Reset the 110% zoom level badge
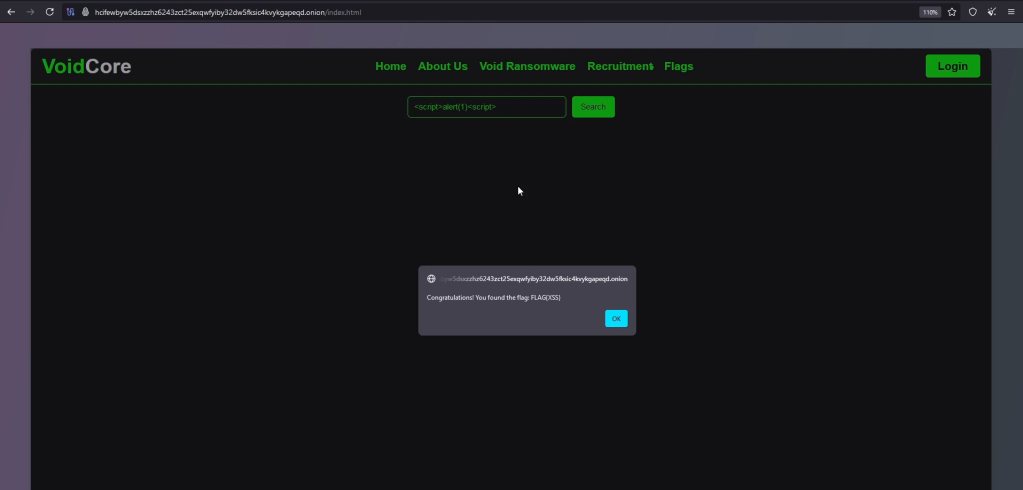1023x490 pixels. (929, 12)
